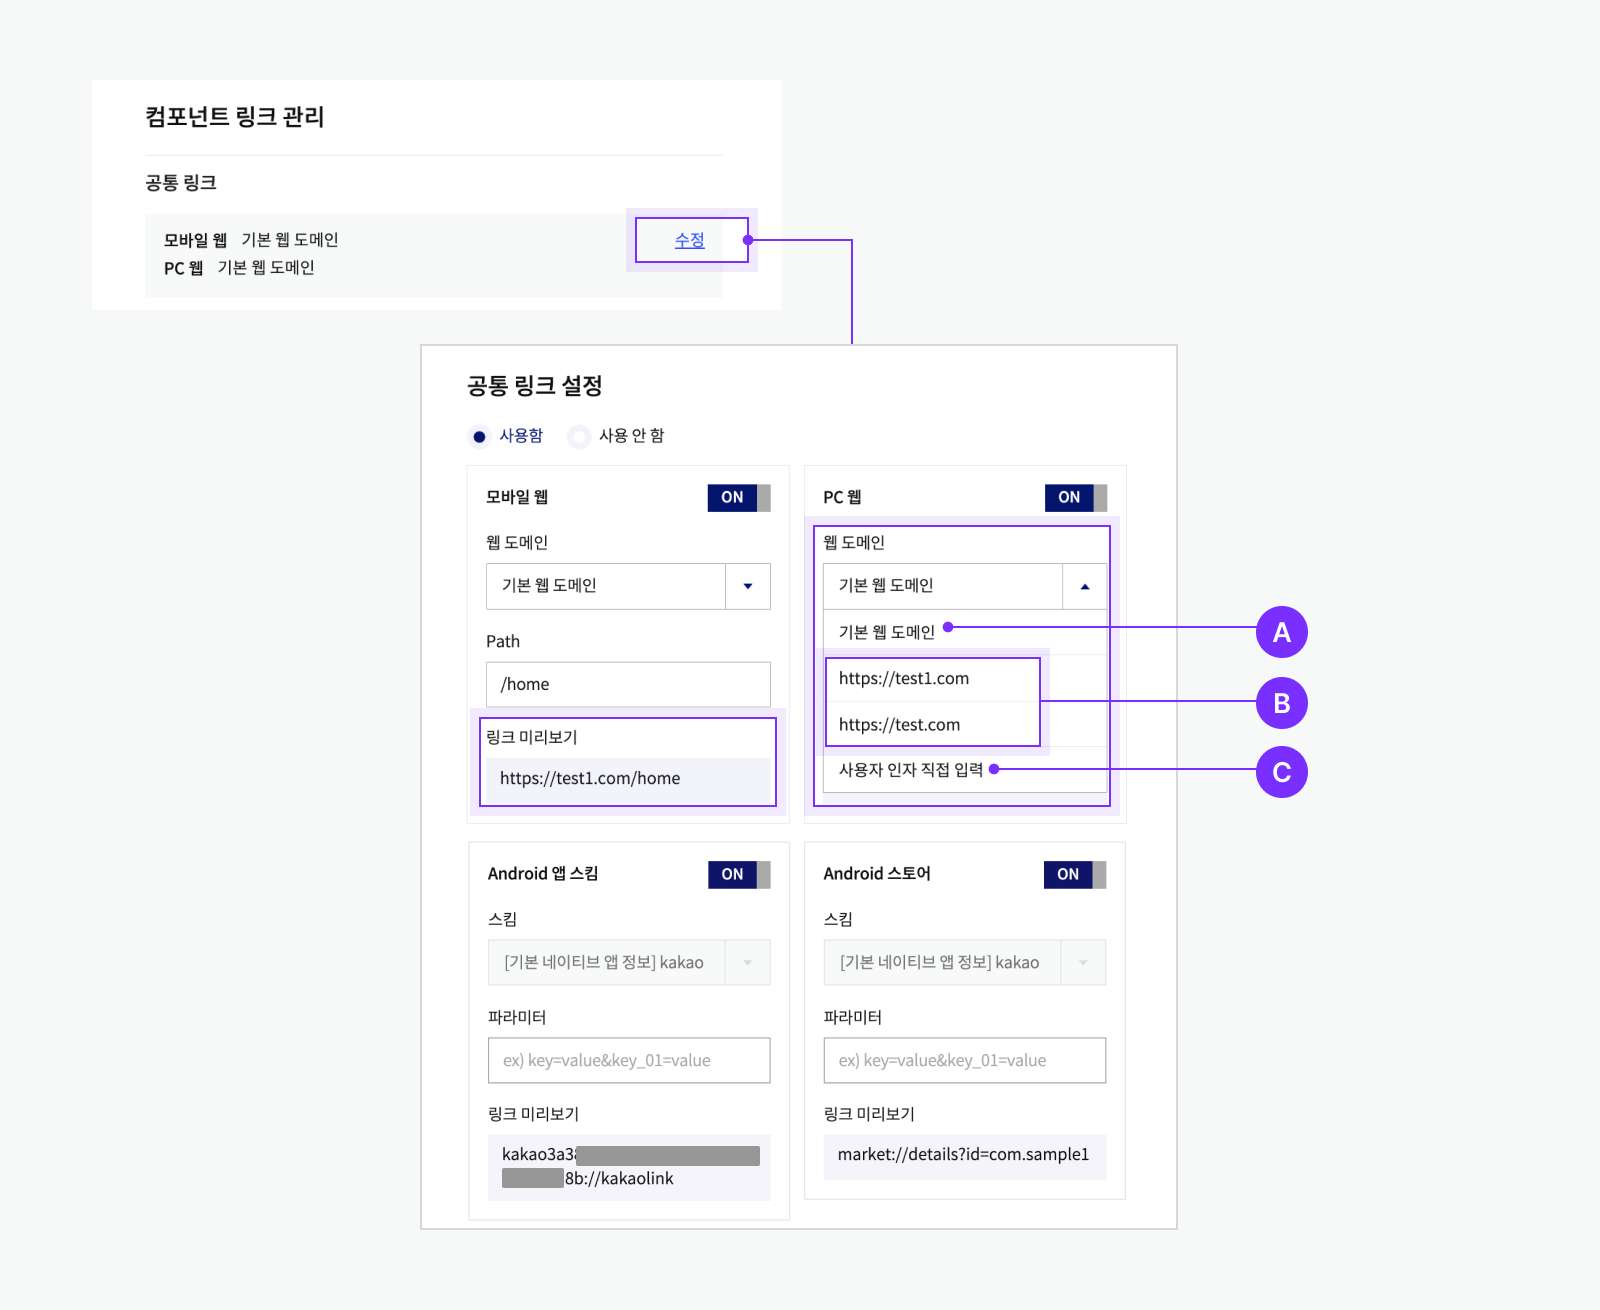Click the https://test1.com/home 링크 미리보기 preview

[628, 778]
